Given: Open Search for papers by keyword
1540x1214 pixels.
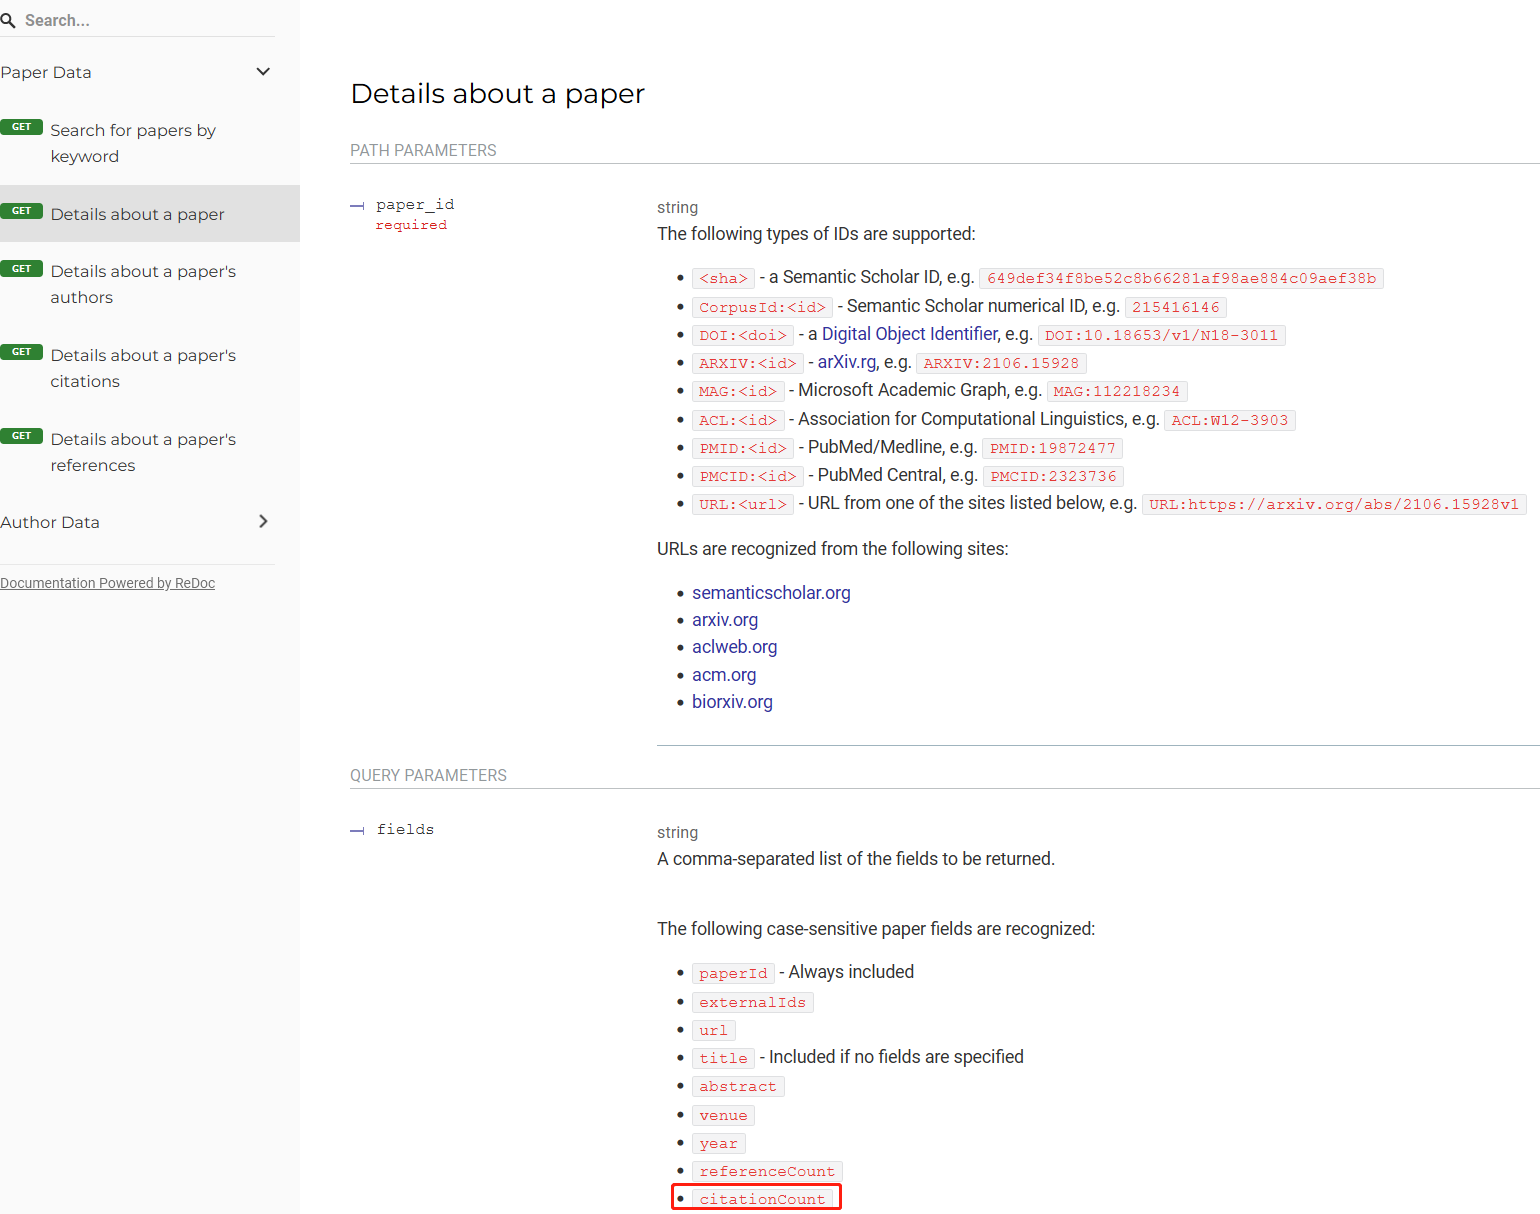Looking at the screenshot, I should [133, 143].
